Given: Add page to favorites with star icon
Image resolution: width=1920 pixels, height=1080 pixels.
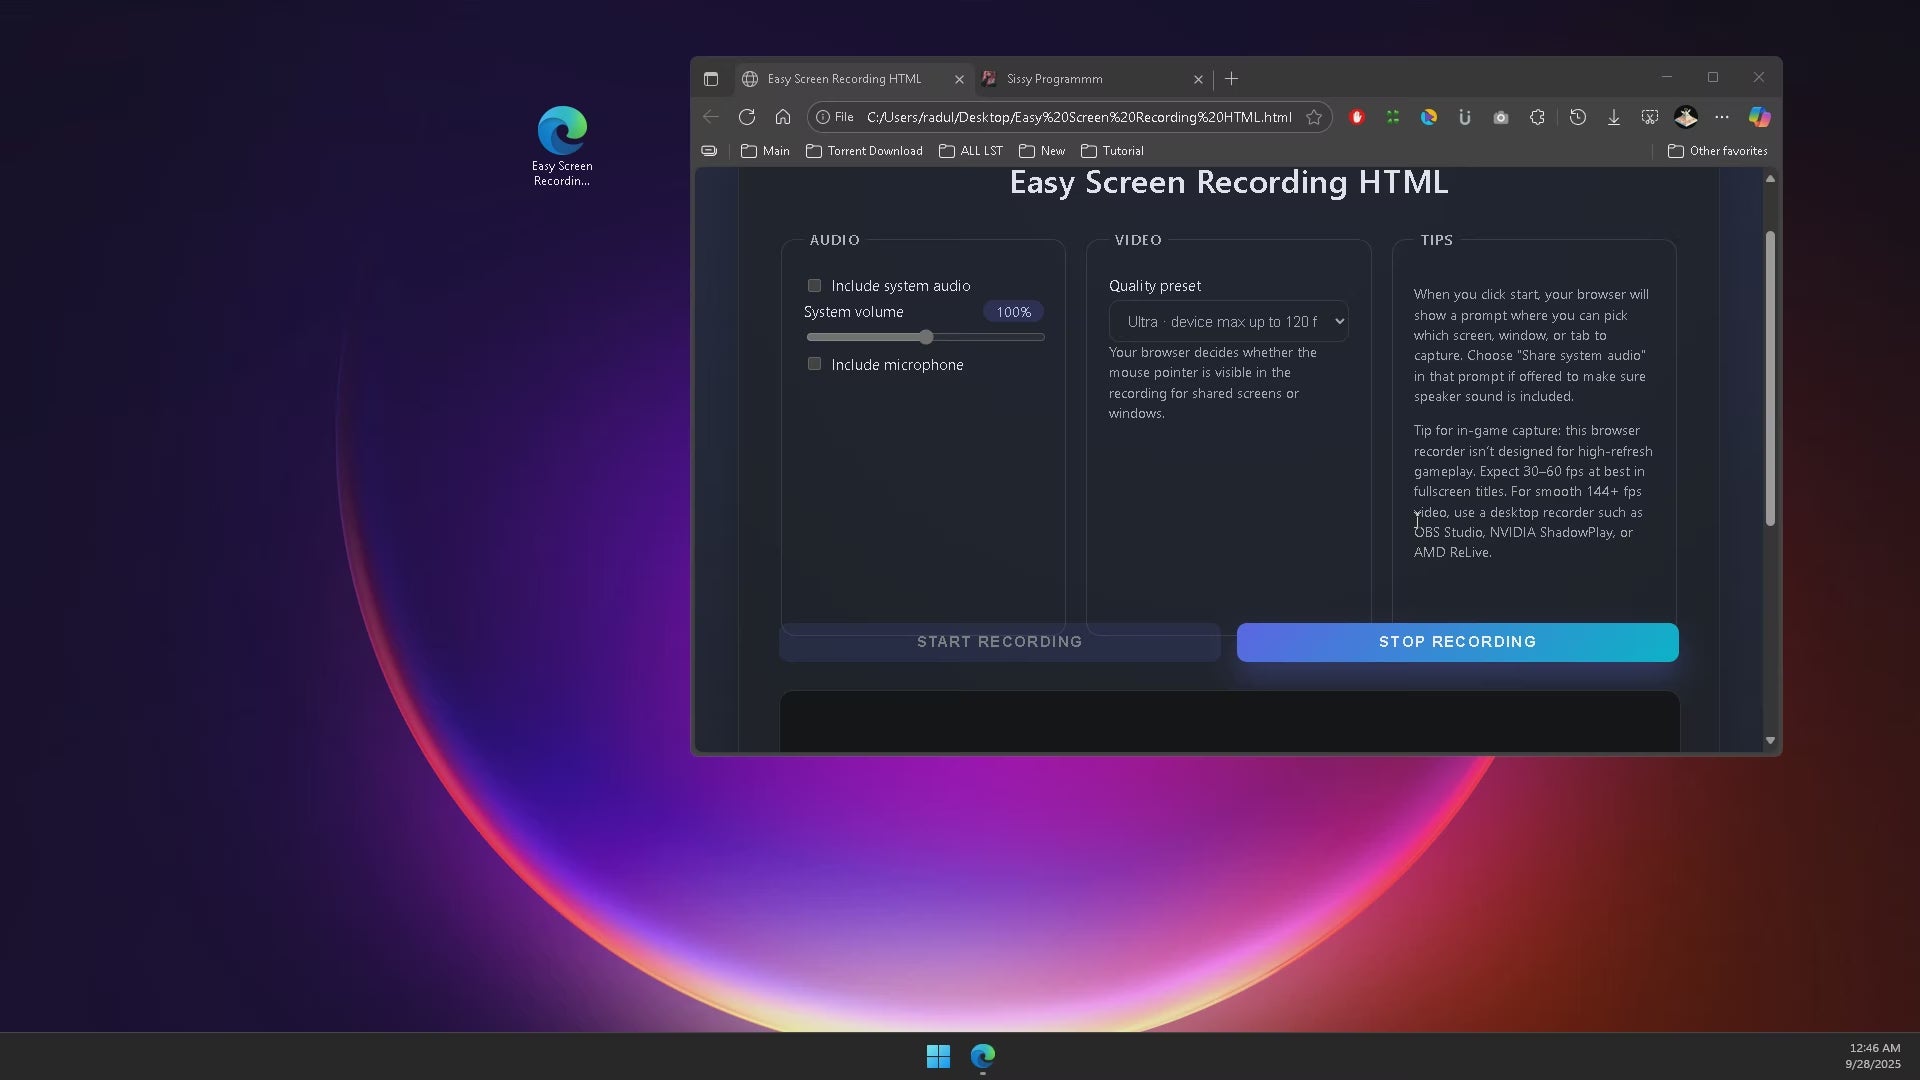Looking at the screenshot, I should [1314, 117].
